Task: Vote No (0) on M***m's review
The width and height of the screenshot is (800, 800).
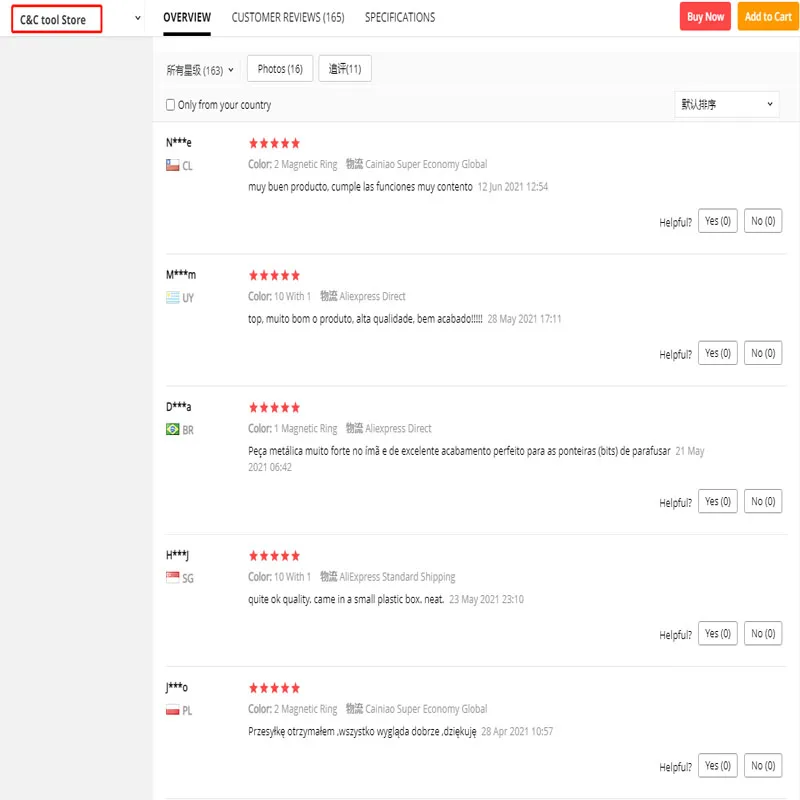Action: click(x=763, y=353)
